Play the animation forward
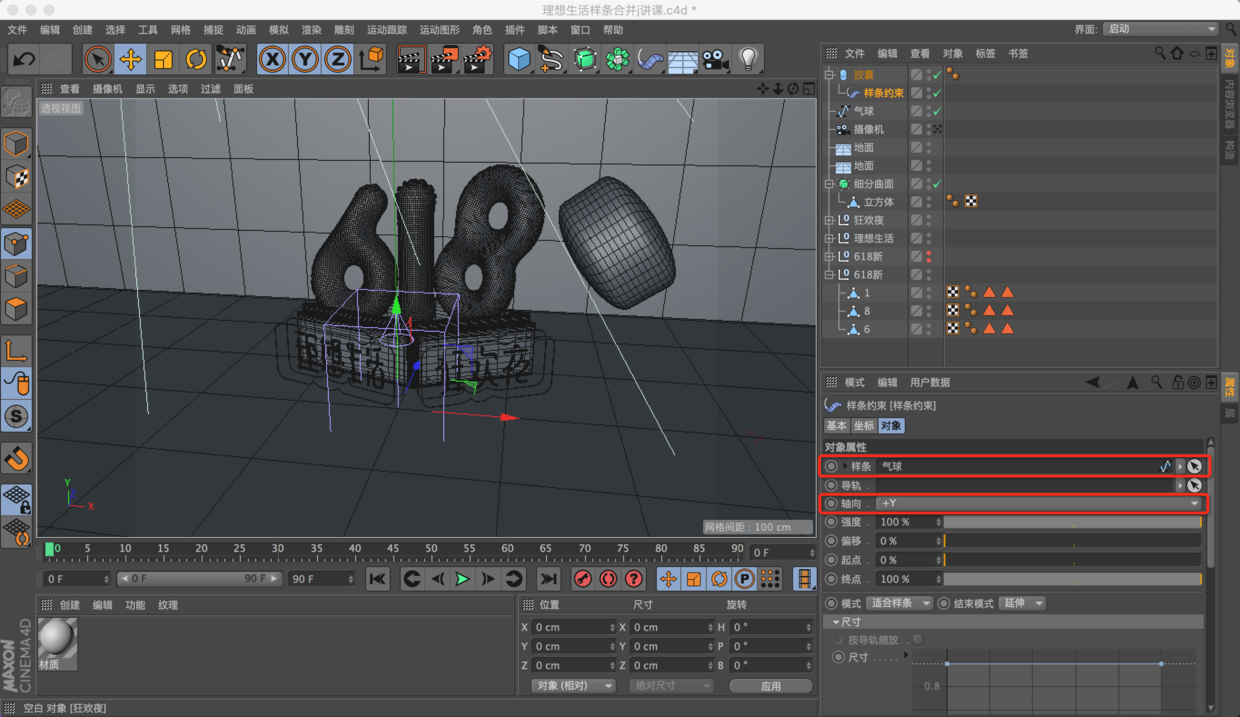The image size is (1240, 717). point(462,579)
